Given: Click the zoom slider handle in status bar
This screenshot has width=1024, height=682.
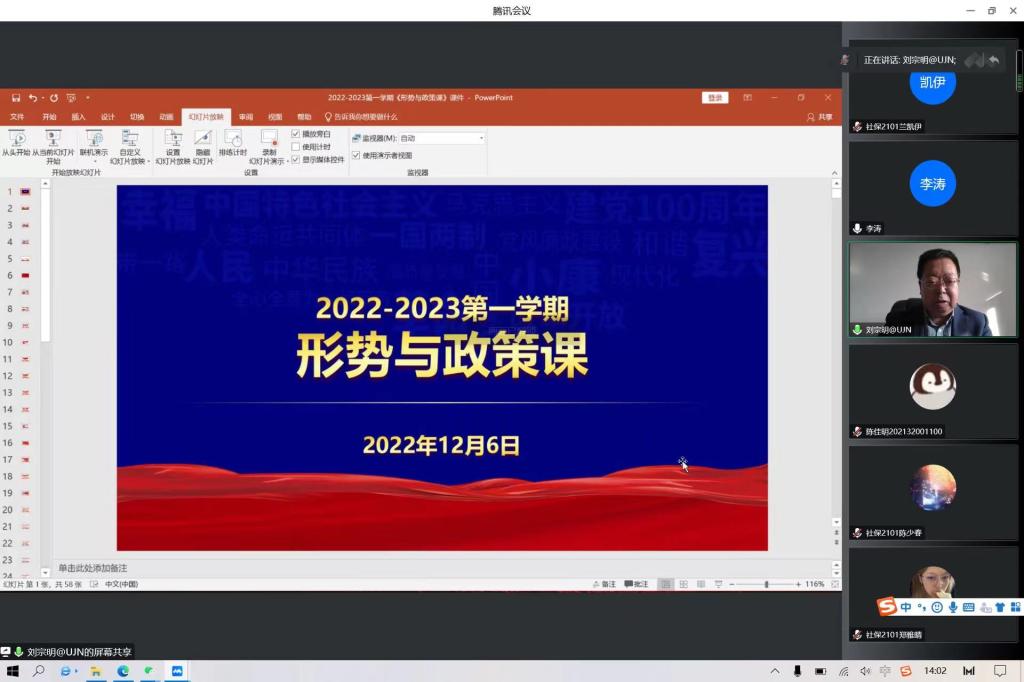Looking at the screenshot, I should [767, 584].
